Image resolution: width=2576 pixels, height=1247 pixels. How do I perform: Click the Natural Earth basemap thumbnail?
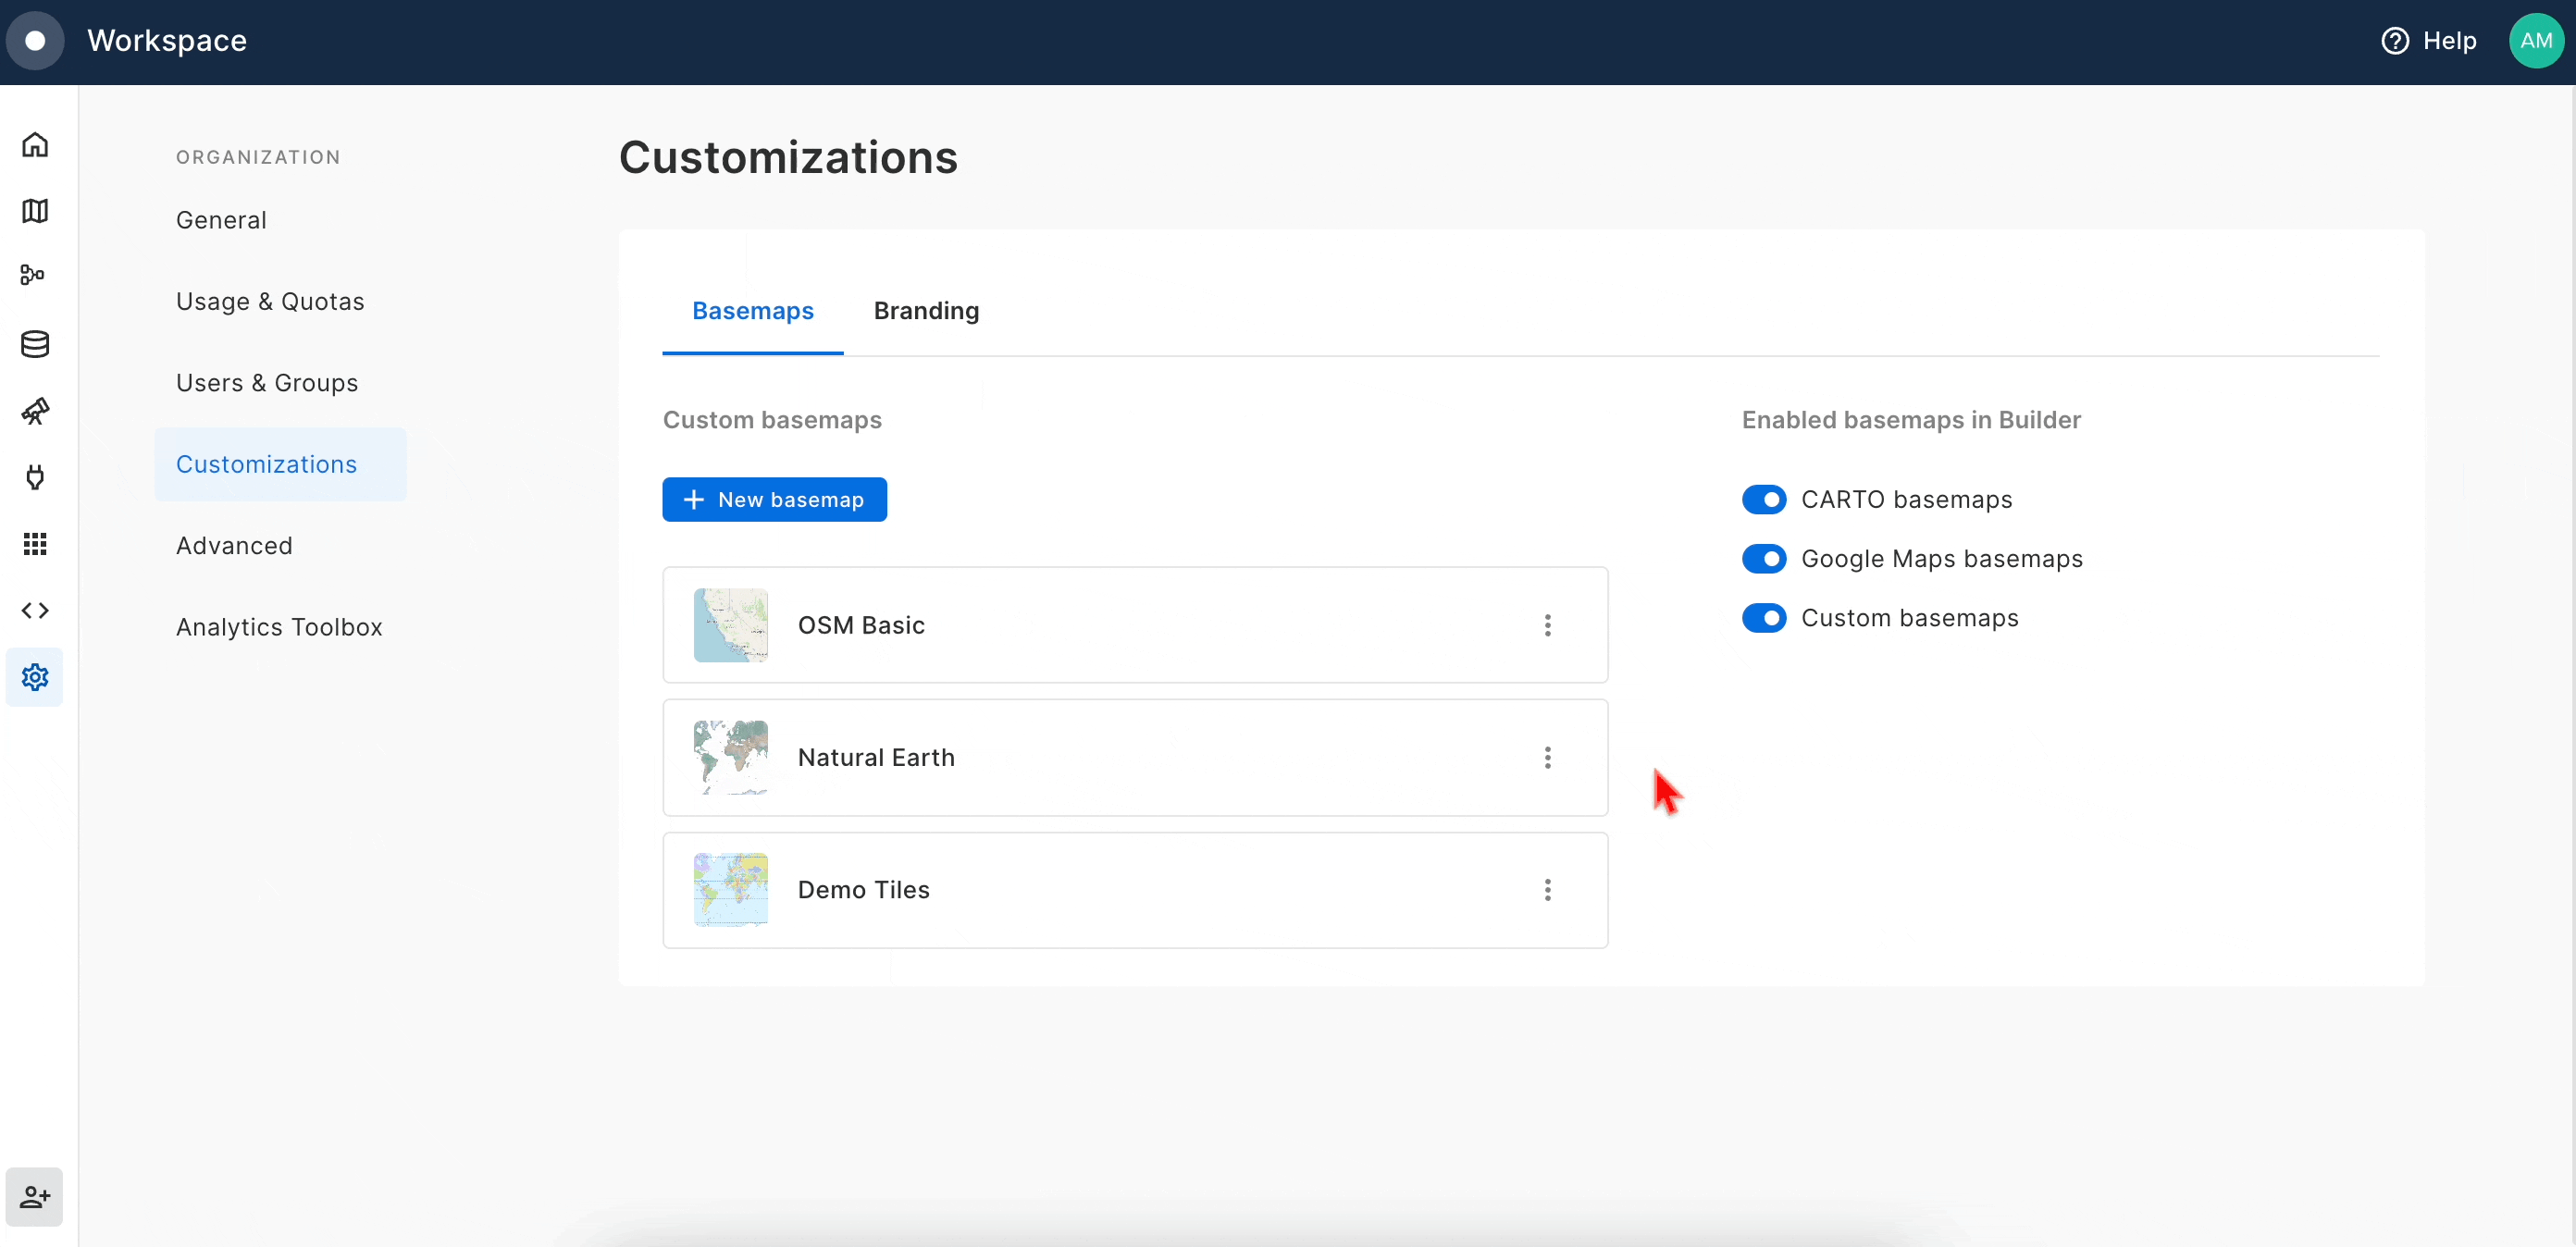pos(731,757)
